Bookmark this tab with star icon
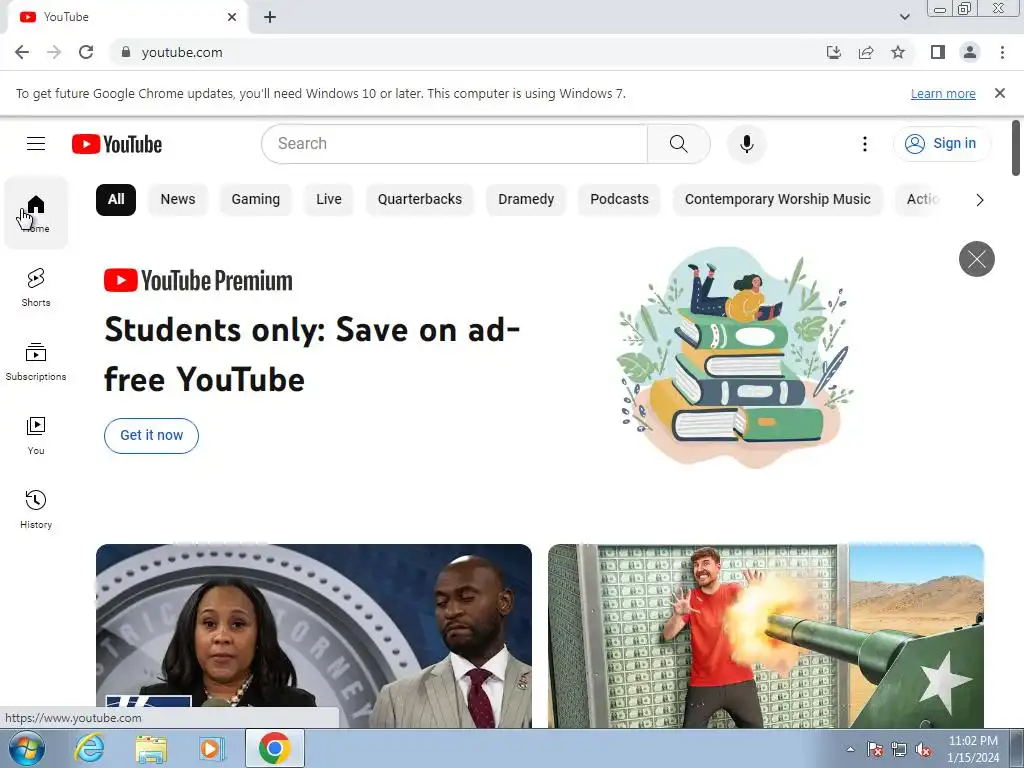Viewport: 1024px width, 768px height. [x=898, y=52]
